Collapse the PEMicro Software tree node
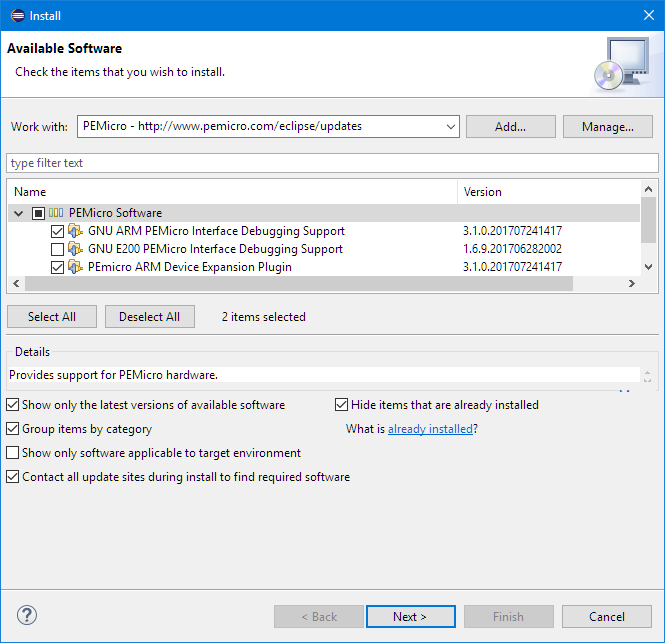The height and width of the screenshot is (643, 665). 18,213
